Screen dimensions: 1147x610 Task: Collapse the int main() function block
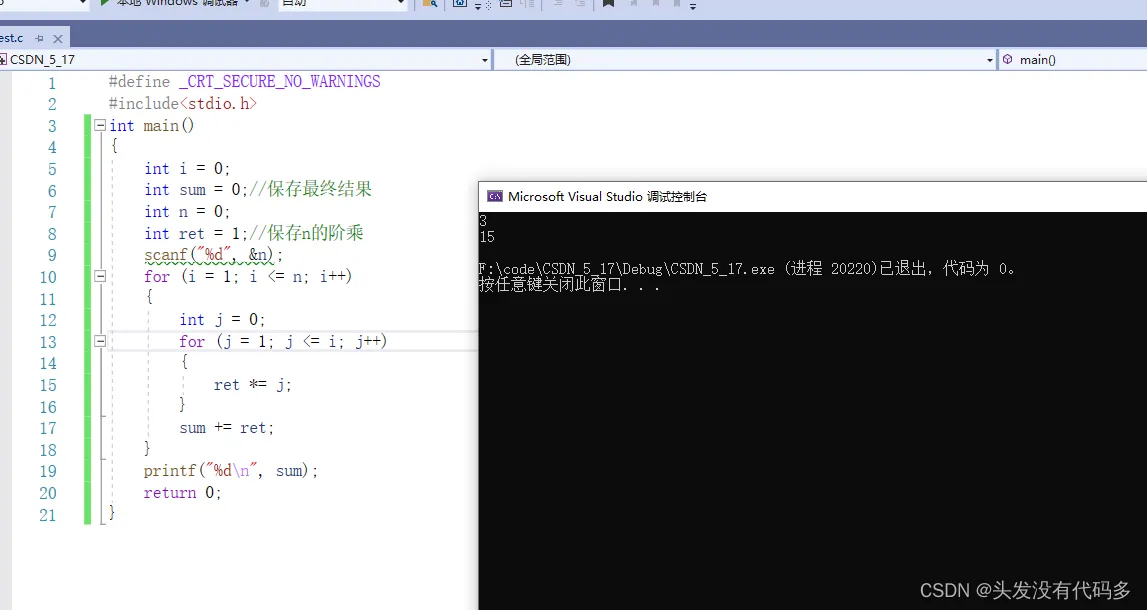100,125
